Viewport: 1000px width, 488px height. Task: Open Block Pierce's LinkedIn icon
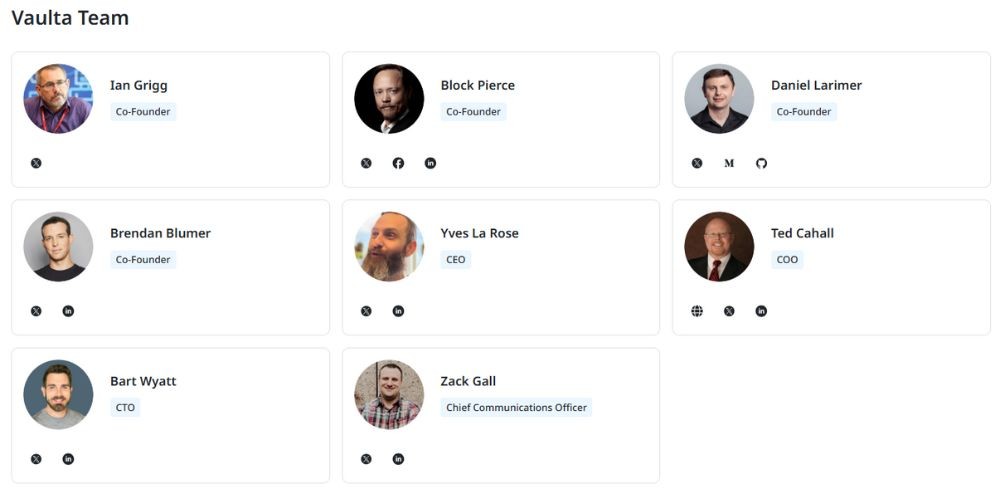430,163
